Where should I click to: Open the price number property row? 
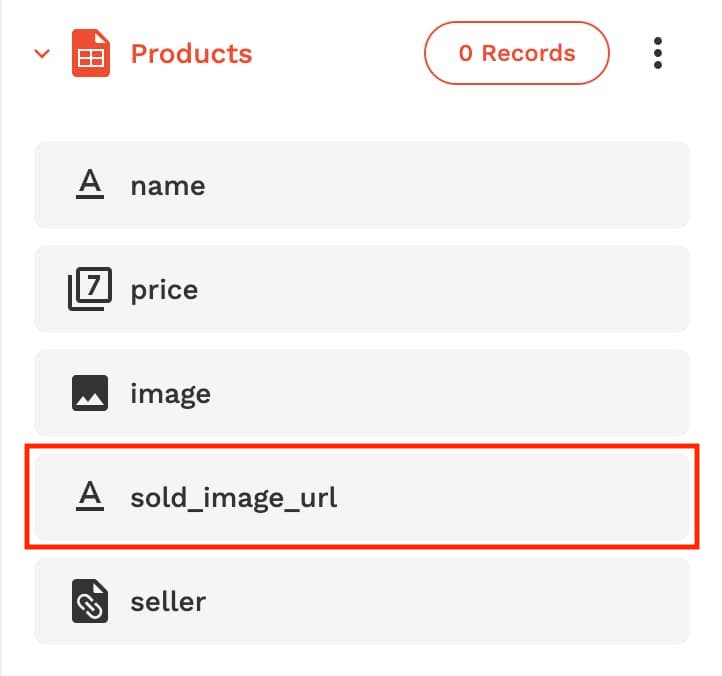(362, 289)
